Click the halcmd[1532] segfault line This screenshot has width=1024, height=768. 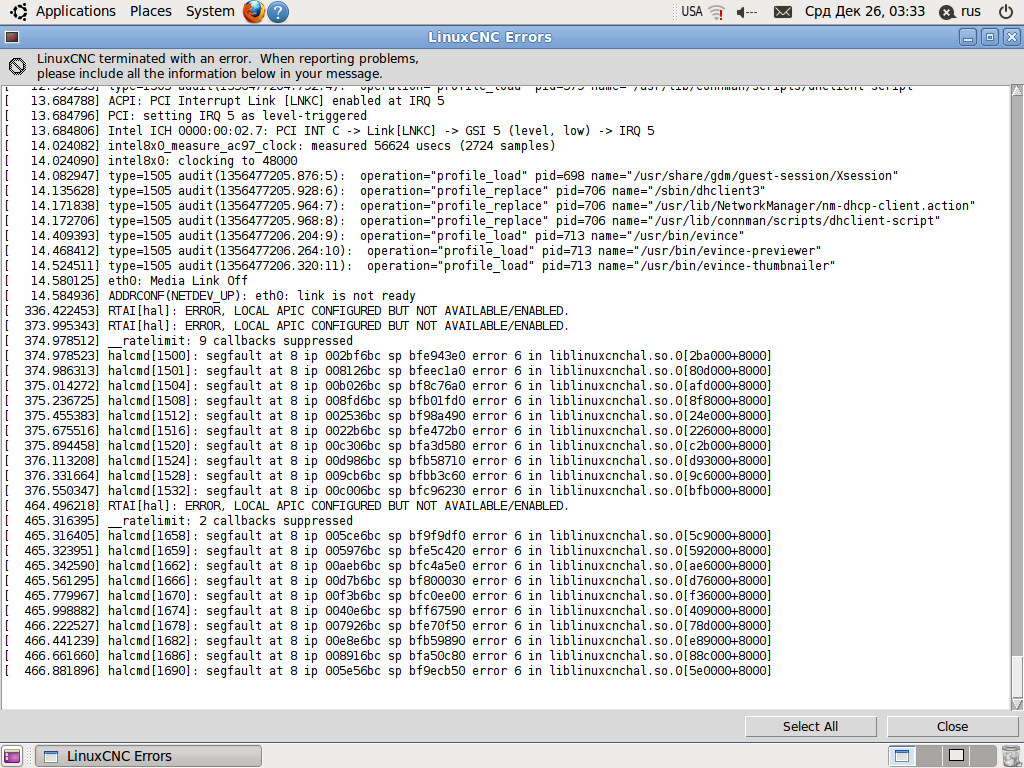coord(388,490)
